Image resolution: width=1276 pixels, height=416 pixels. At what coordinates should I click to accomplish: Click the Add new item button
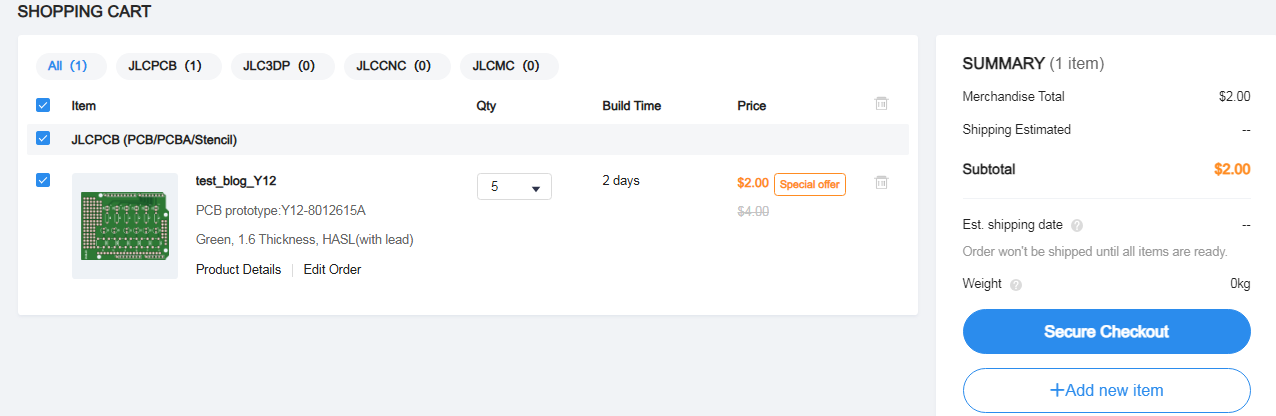[x=1106, y=390]
